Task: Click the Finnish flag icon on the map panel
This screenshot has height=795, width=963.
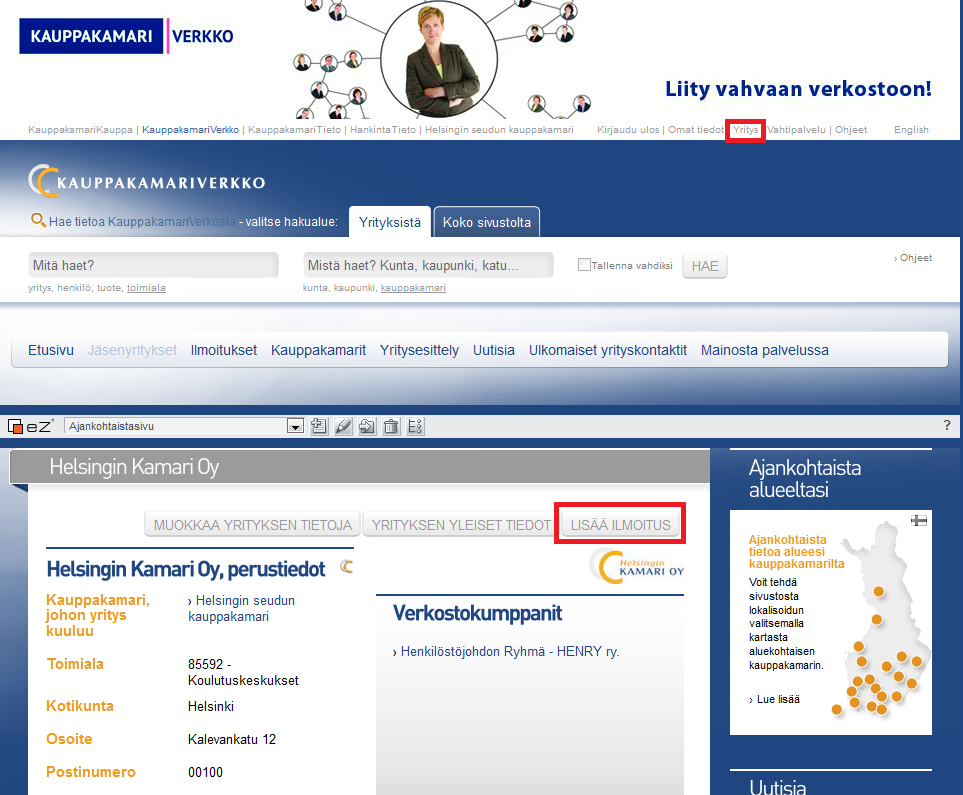Action: tap(919, 520)
